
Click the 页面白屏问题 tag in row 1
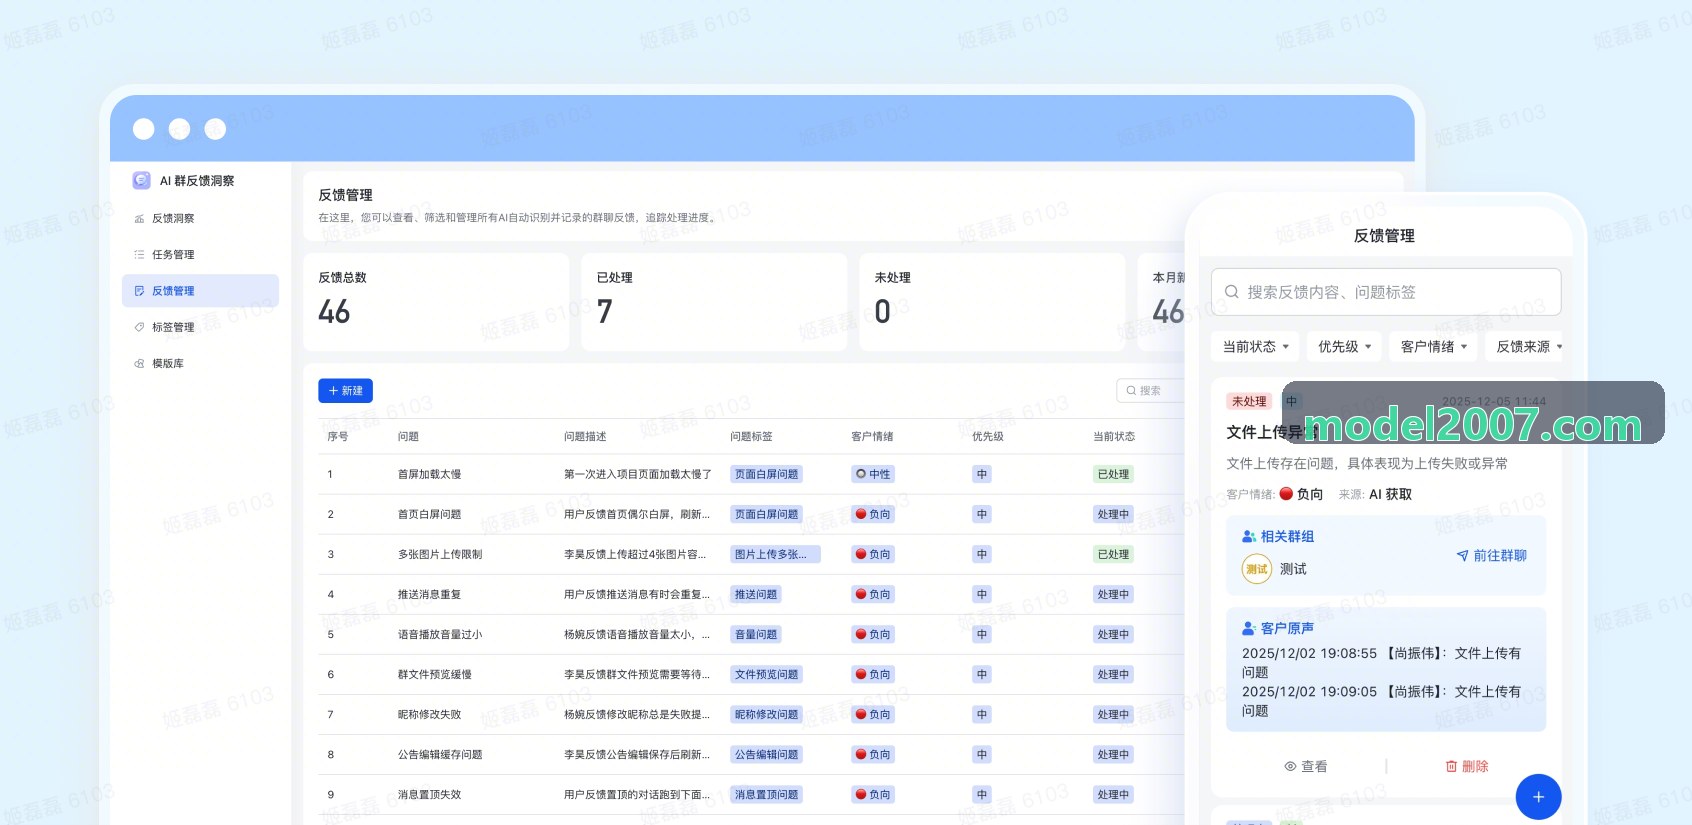[x=766, y=474]
